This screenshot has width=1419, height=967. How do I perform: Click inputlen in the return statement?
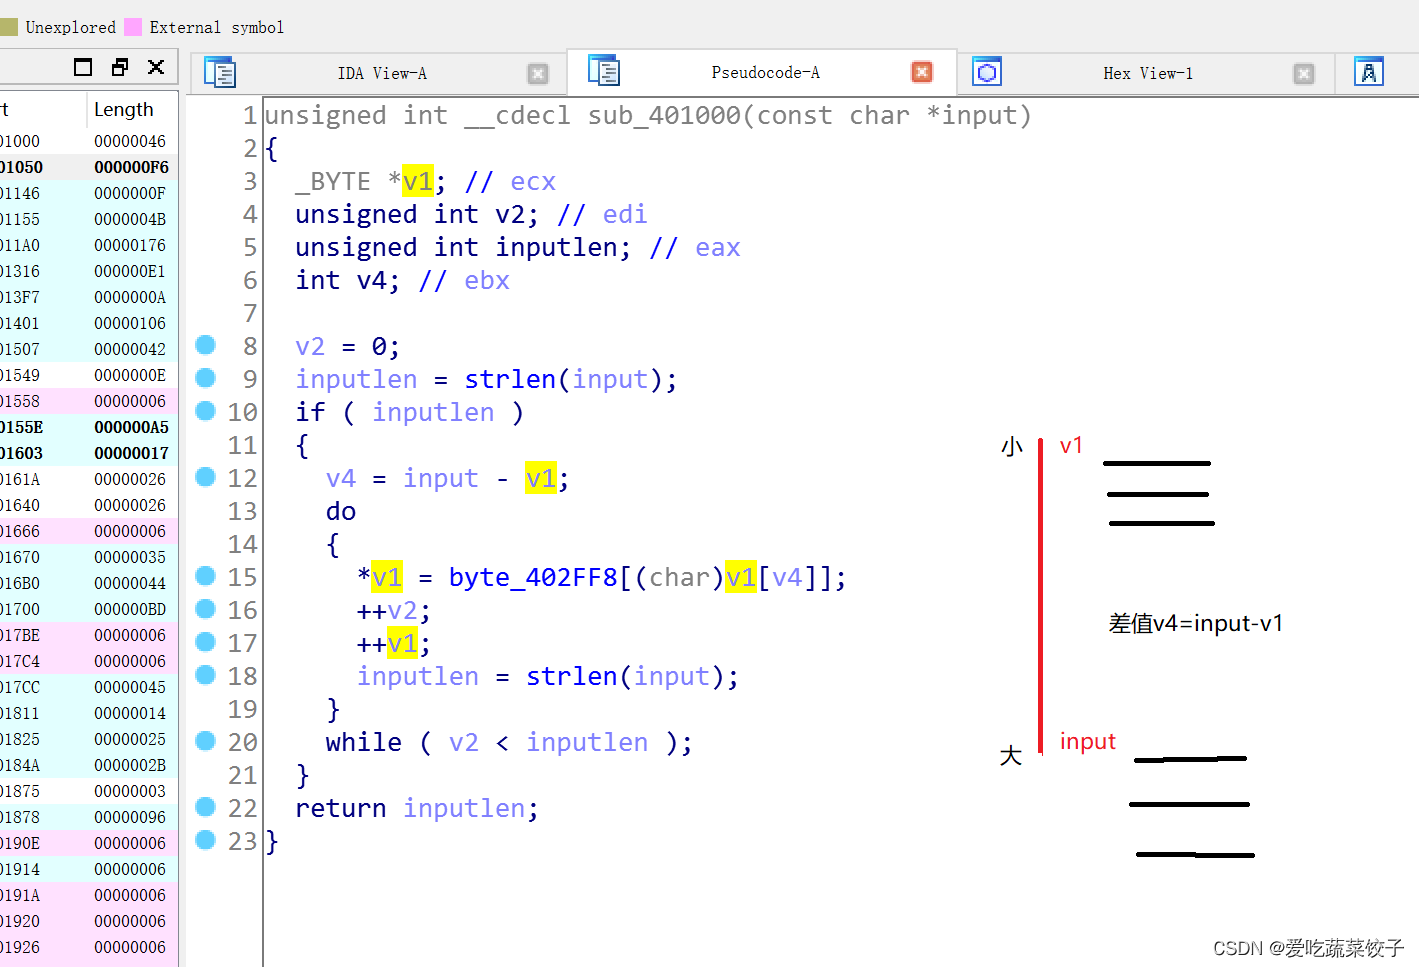point(464,808)
